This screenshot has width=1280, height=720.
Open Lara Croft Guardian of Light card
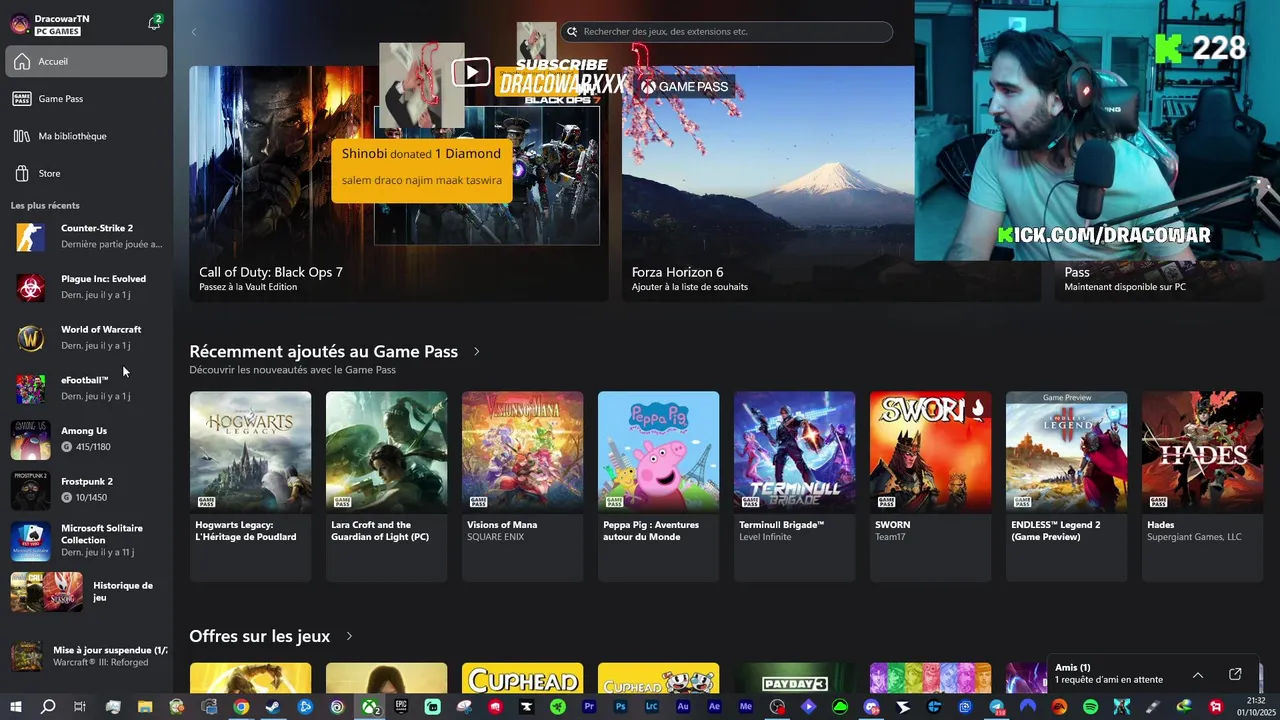[x=386, y=486]
